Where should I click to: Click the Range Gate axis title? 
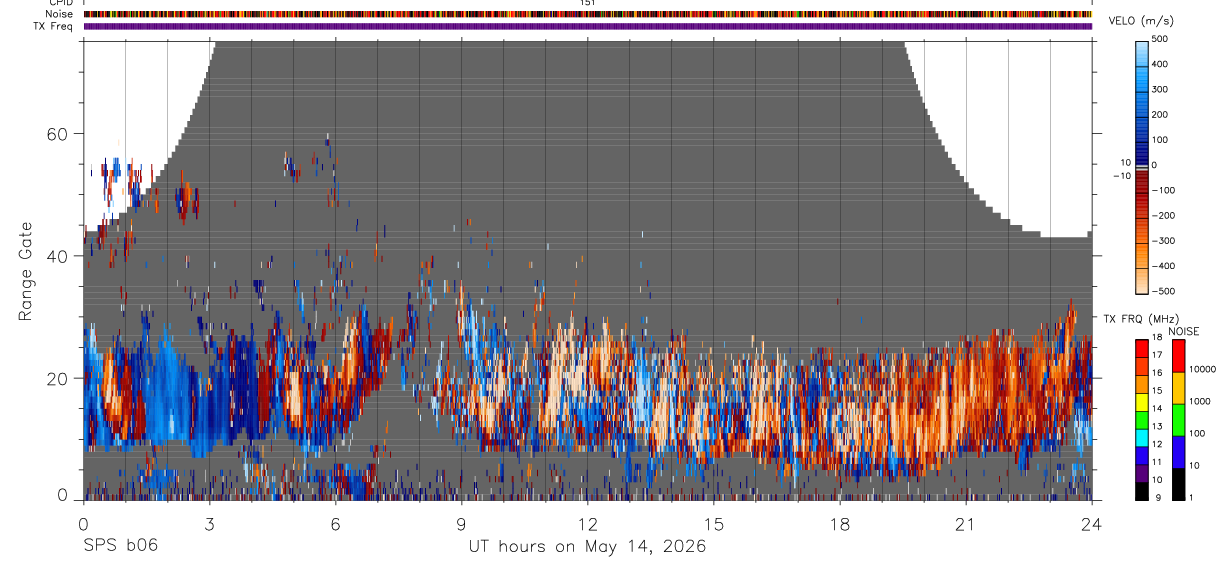pos(26,272)
